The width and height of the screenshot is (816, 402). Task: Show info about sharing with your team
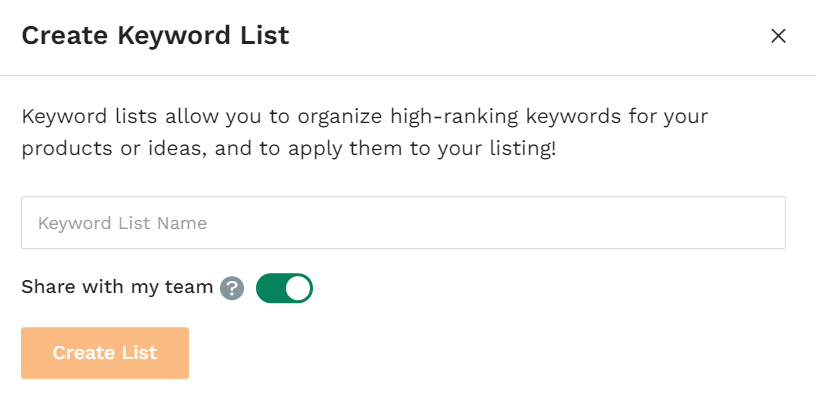point(232,288)
